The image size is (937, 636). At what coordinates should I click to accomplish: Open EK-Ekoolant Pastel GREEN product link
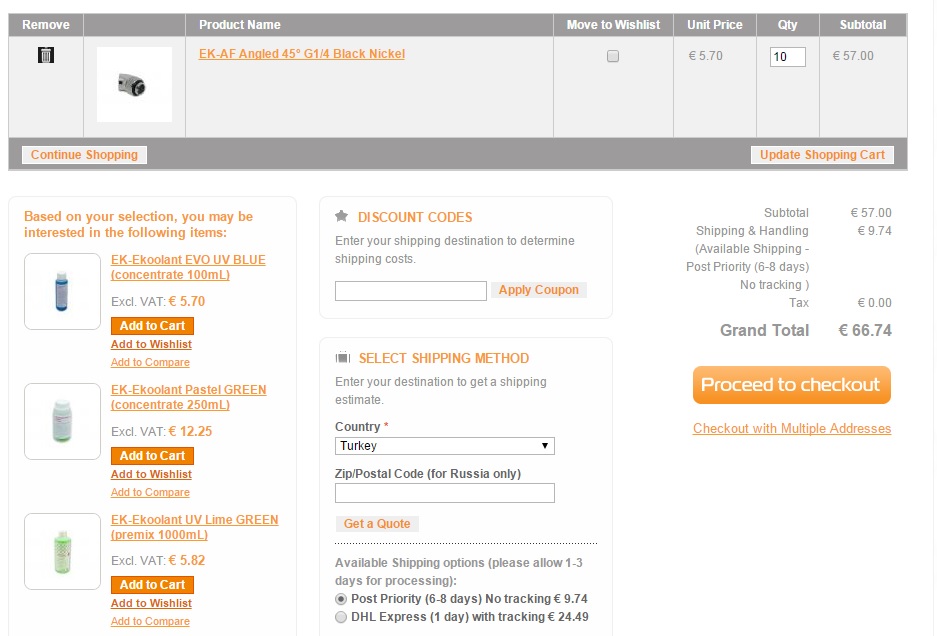pos(189,397)
